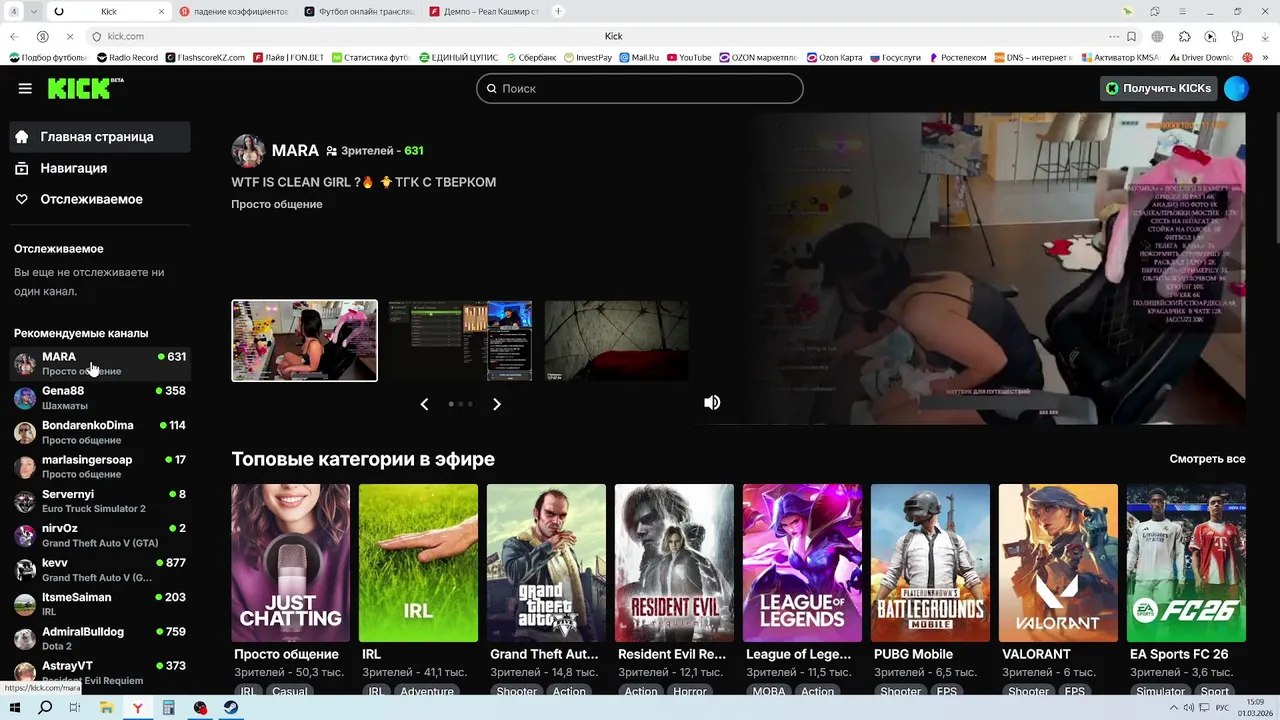Image resolution: width=1280 pixels, height=720 pixels.
Task: Open Calculator from the taskbar
Action: click(x=168, y=707)
